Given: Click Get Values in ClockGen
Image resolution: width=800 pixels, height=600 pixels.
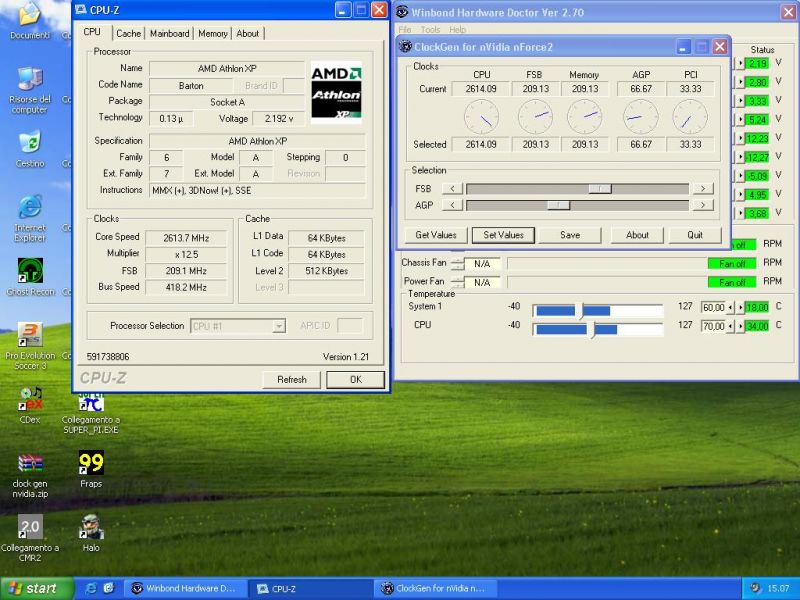Looking at the screenshot, I should [436, 235].
